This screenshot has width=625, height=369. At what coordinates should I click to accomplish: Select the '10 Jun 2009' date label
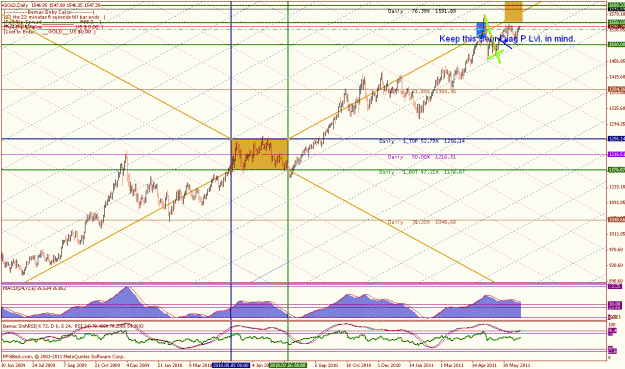click(13, 365)
